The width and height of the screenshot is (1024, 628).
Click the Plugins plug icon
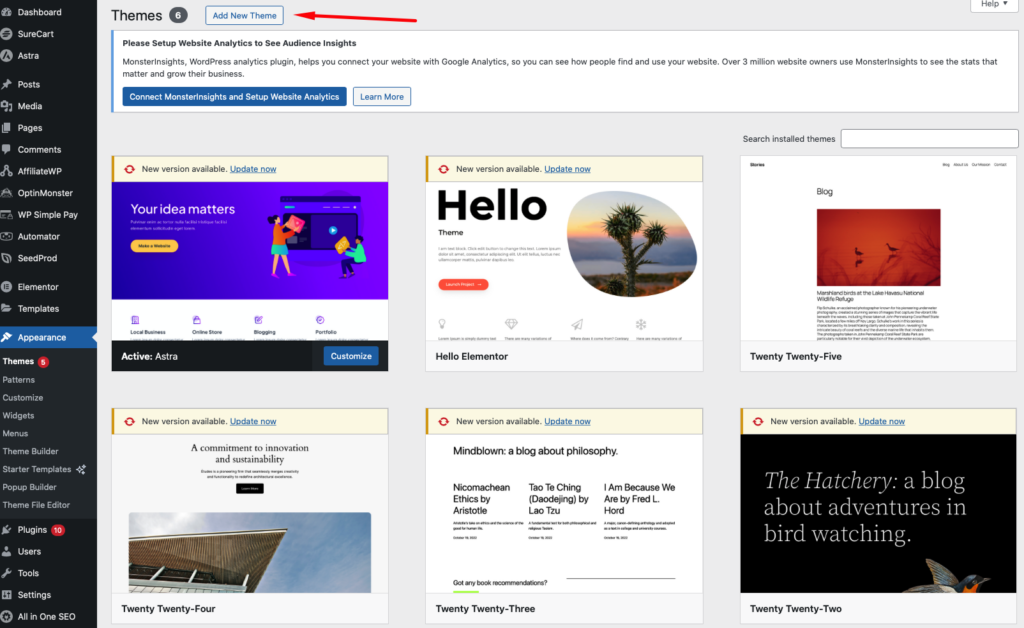(8, 530)
